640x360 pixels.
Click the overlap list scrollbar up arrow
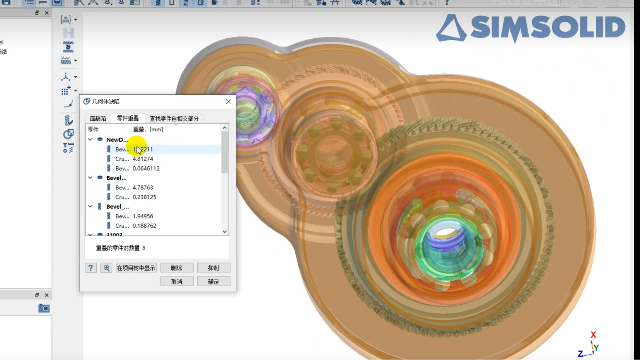coord(224,128)
